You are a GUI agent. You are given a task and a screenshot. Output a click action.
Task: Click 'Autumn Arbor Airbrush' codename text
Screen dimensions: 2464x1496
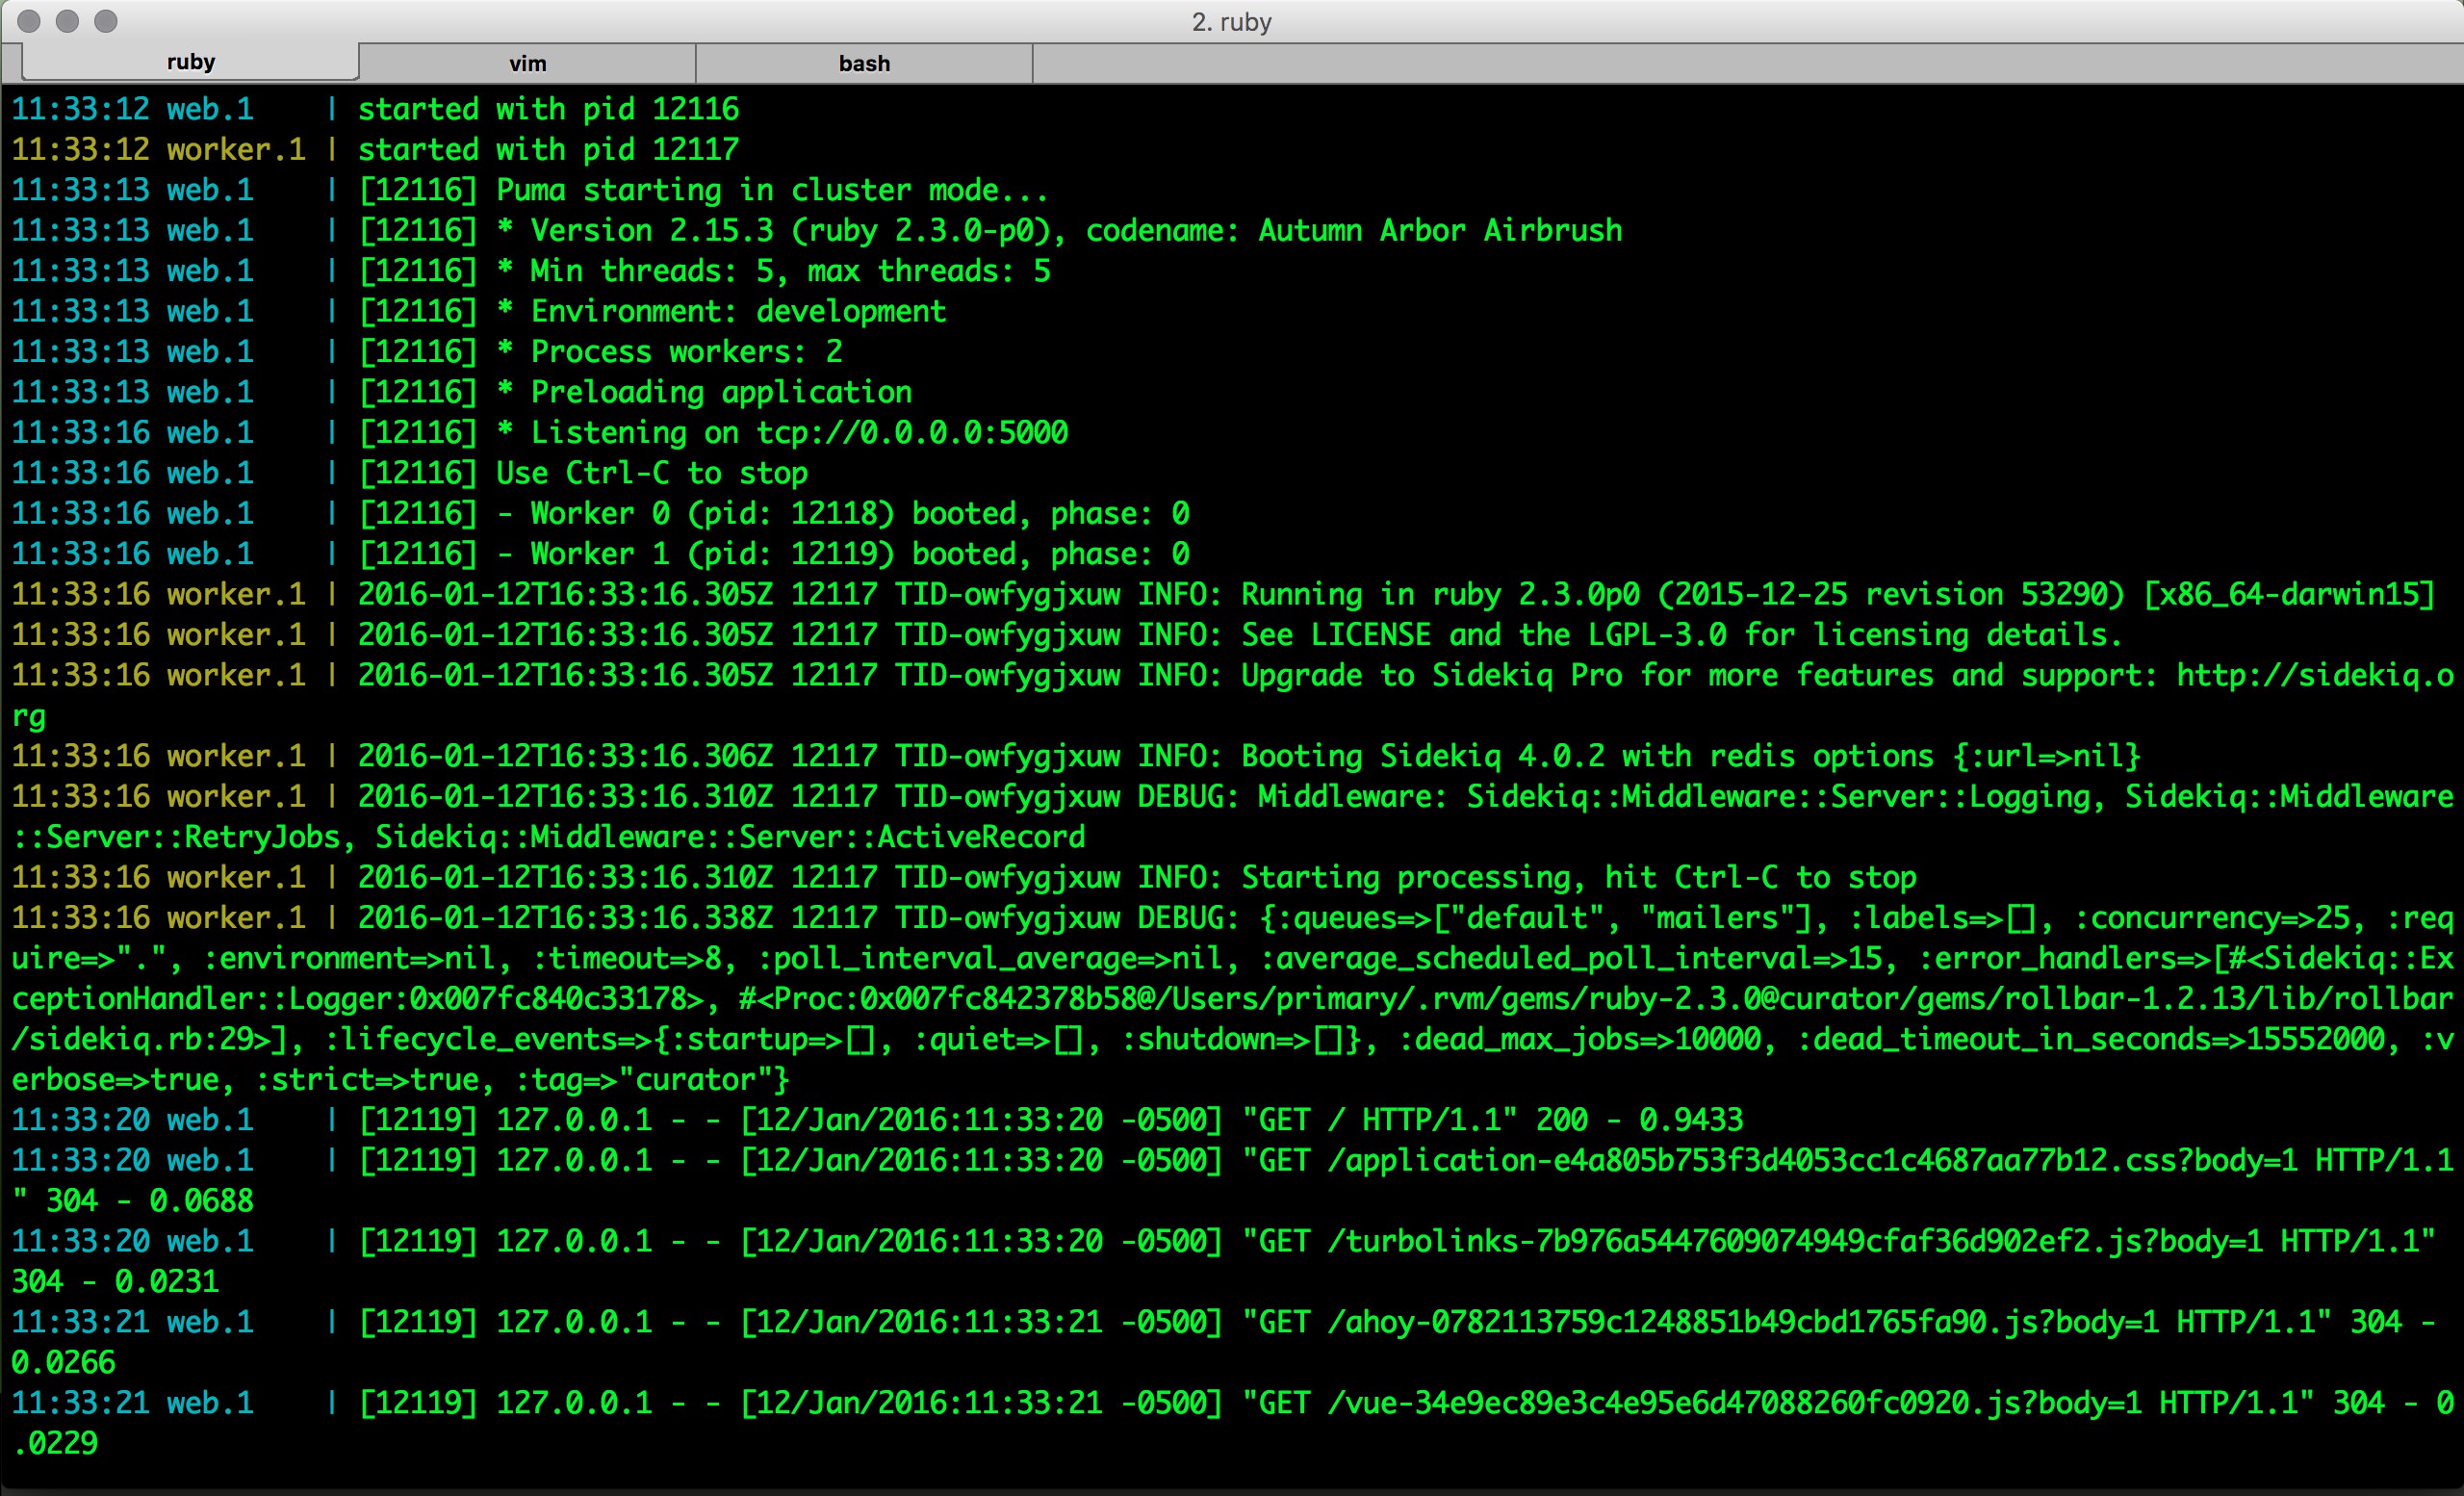1440,230
